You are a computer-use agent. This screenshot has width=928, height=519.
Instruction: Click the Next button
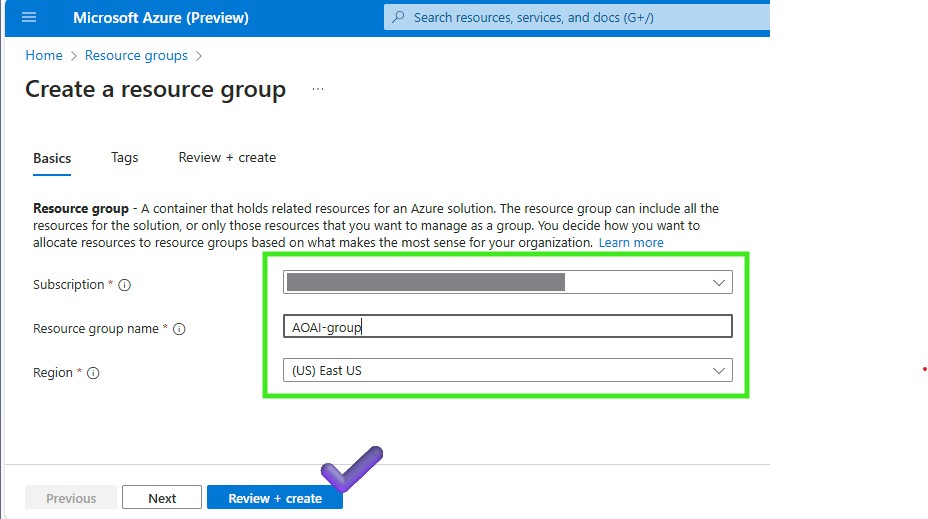click(162, 498)
